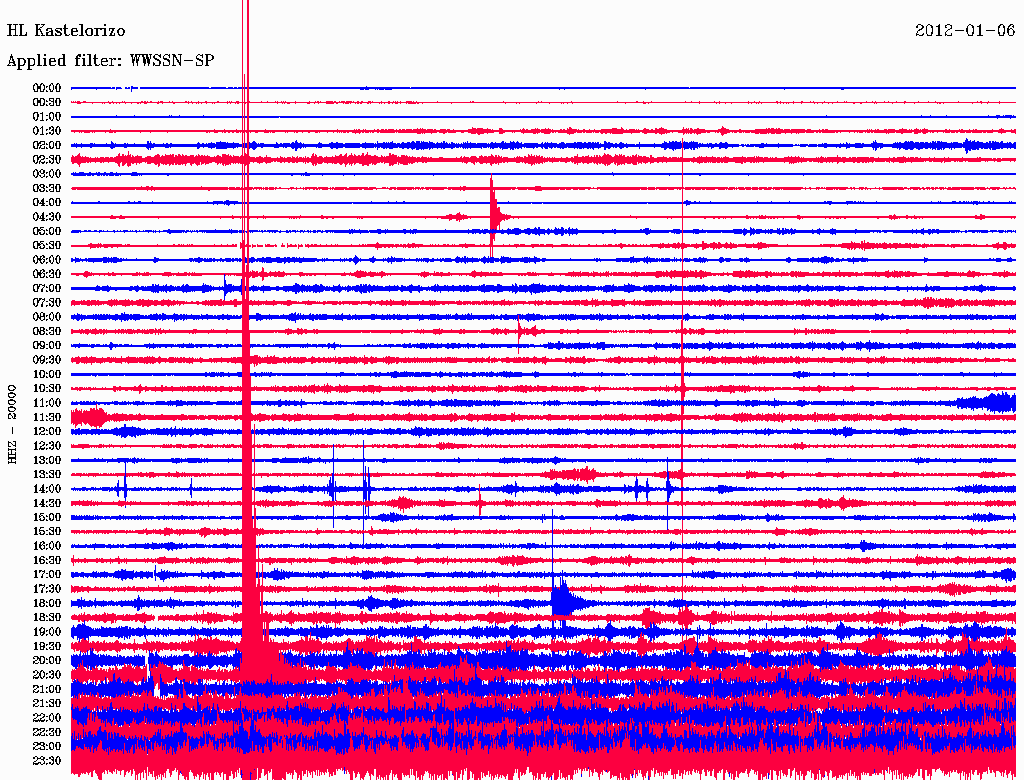Viewport: 1024px width, 780px height.
Task: Select the 15:00 time label
Action: 47,517
